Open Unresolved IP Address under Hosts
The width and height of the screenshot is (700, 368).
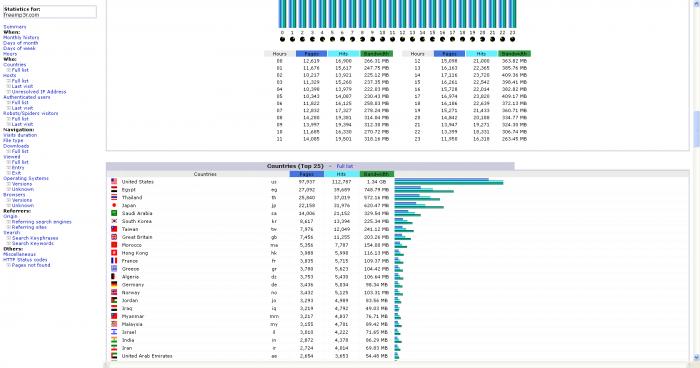(39, 92)
